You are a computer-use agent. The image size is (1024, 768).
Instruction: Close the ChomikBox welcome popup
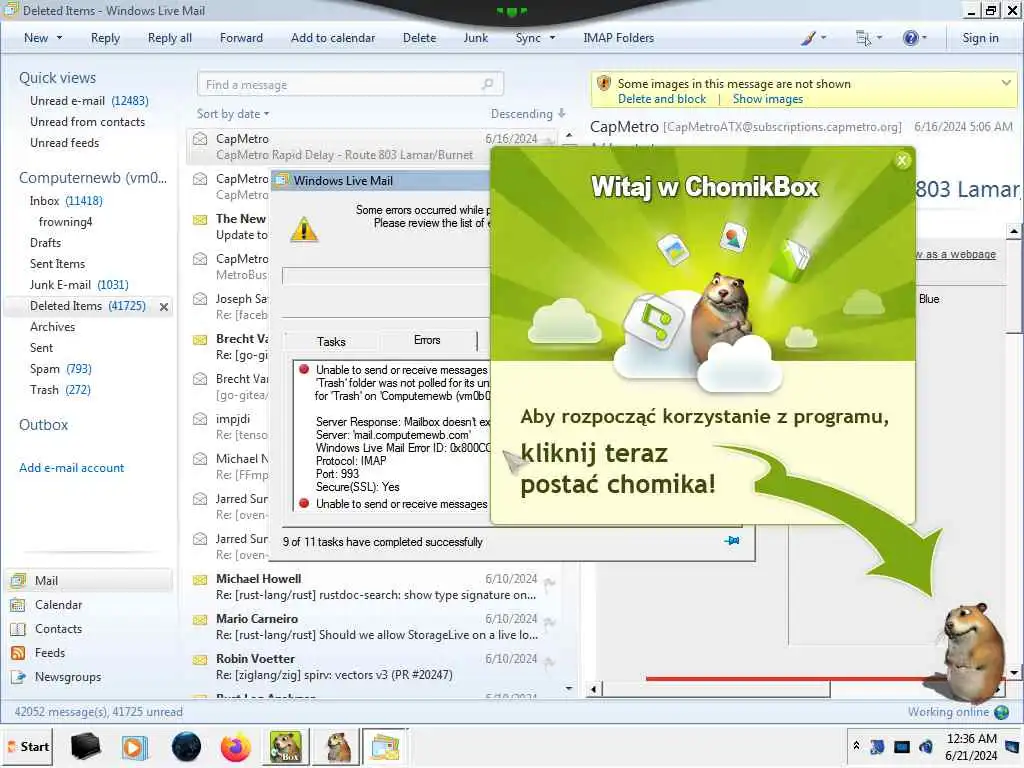click(x=902, y=160)
